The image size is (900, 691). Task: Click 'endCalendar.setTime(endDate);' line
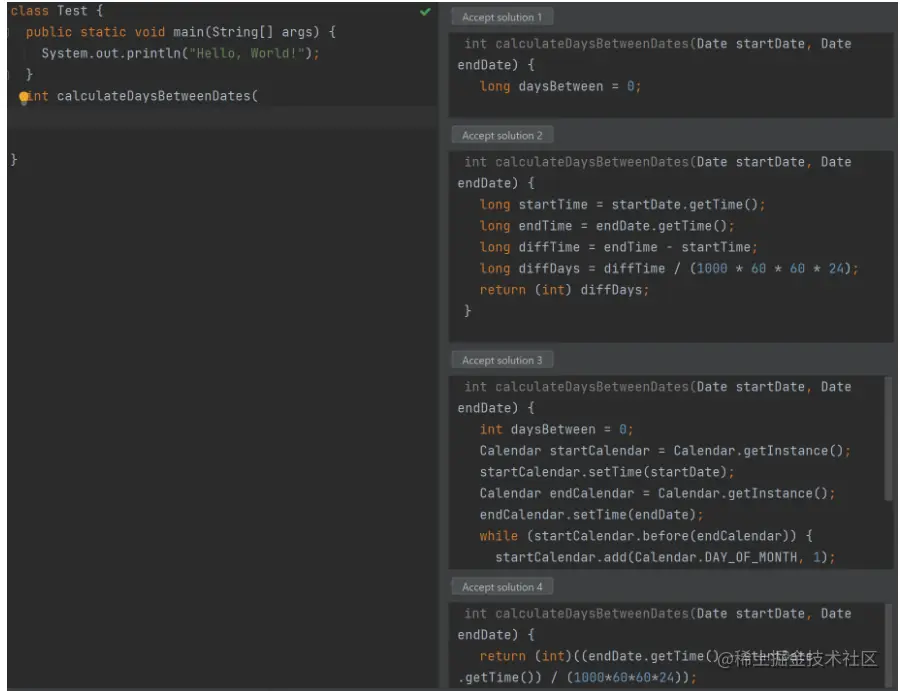coord(591,514)
